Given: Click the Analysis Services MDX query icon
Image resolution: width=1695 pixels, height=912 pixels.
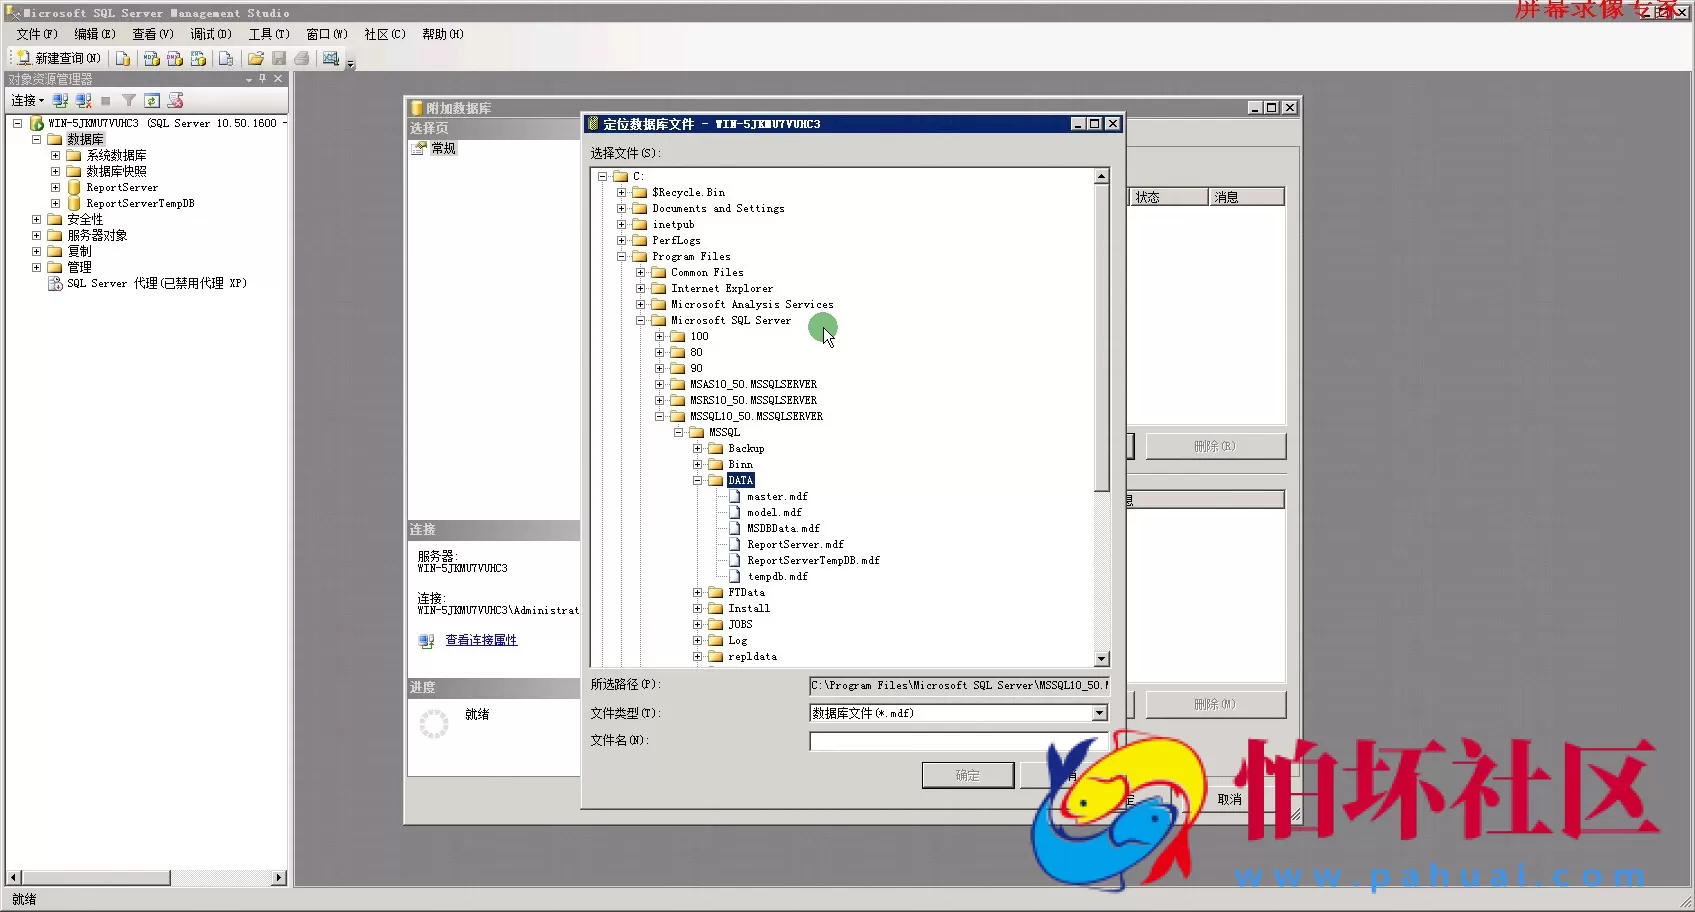Looking at the screenshot, I should click(152, 58).
